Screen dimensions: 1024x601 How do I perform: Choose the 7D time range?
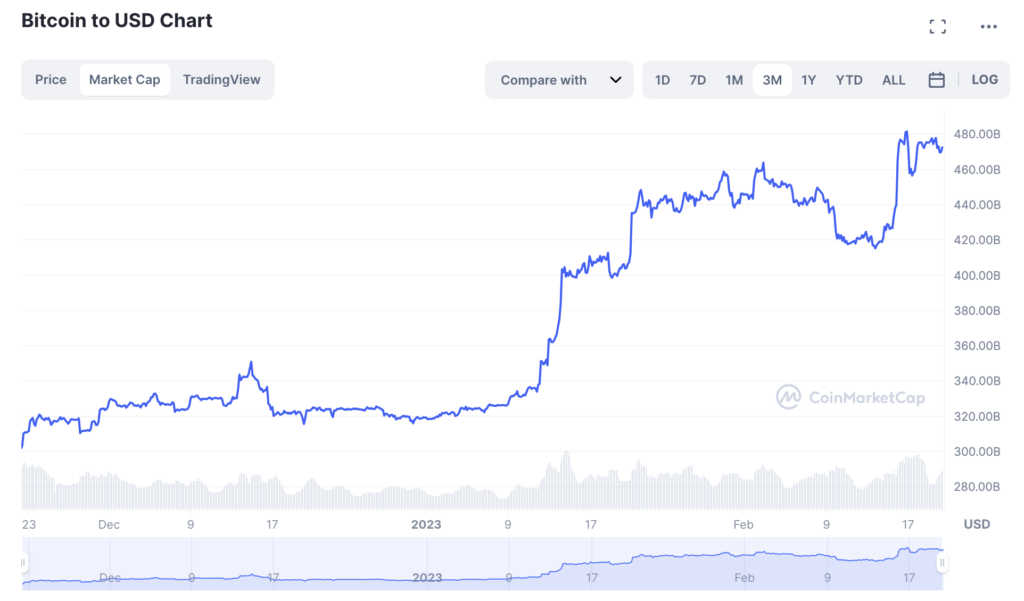697,80
